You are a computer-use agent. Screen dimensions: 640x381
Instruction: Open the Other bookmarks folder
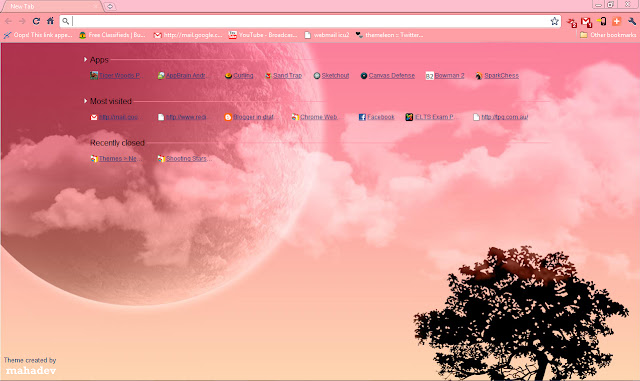point(608,35)
